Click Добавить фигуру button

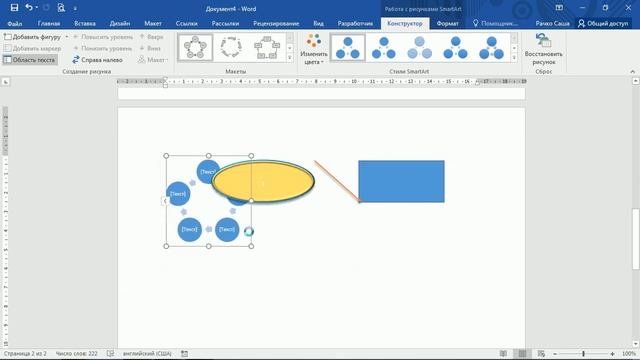(33, 37)
